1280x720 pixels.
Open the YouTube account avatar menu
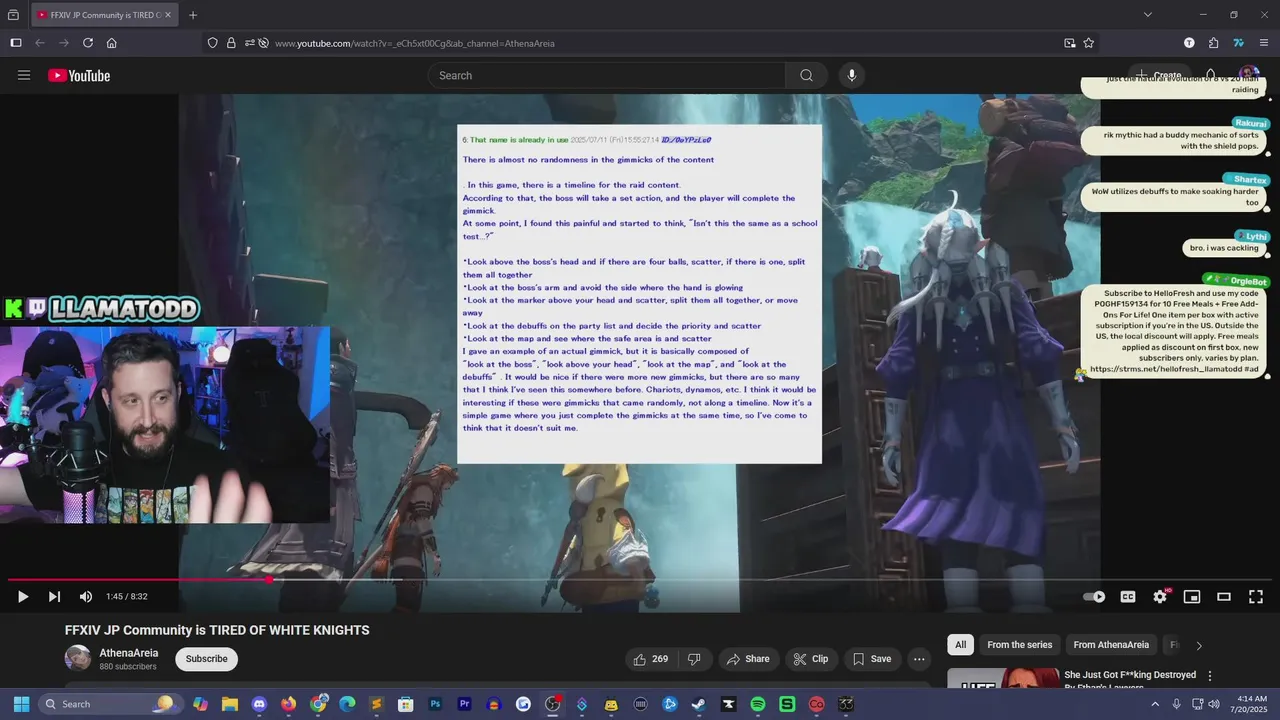click(x=1249, y=76)
